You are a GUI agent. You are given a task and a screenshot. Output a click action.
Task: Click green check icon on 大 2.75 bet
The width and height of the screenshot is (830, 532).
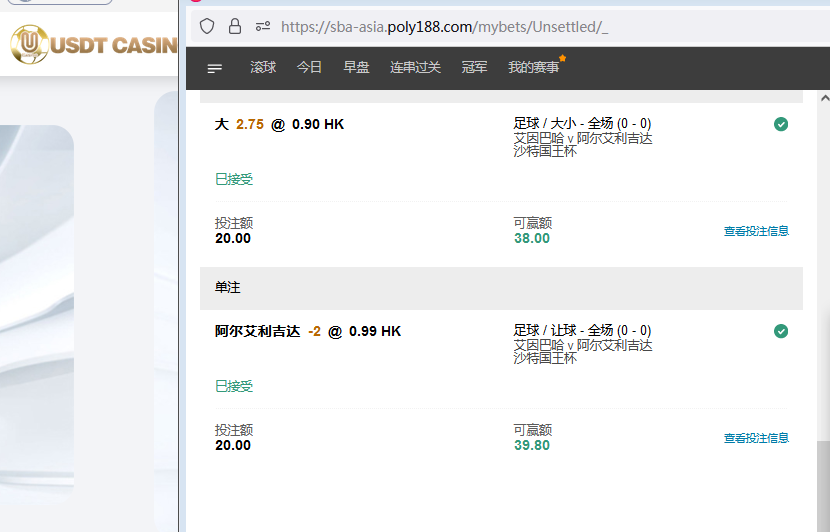781,124
